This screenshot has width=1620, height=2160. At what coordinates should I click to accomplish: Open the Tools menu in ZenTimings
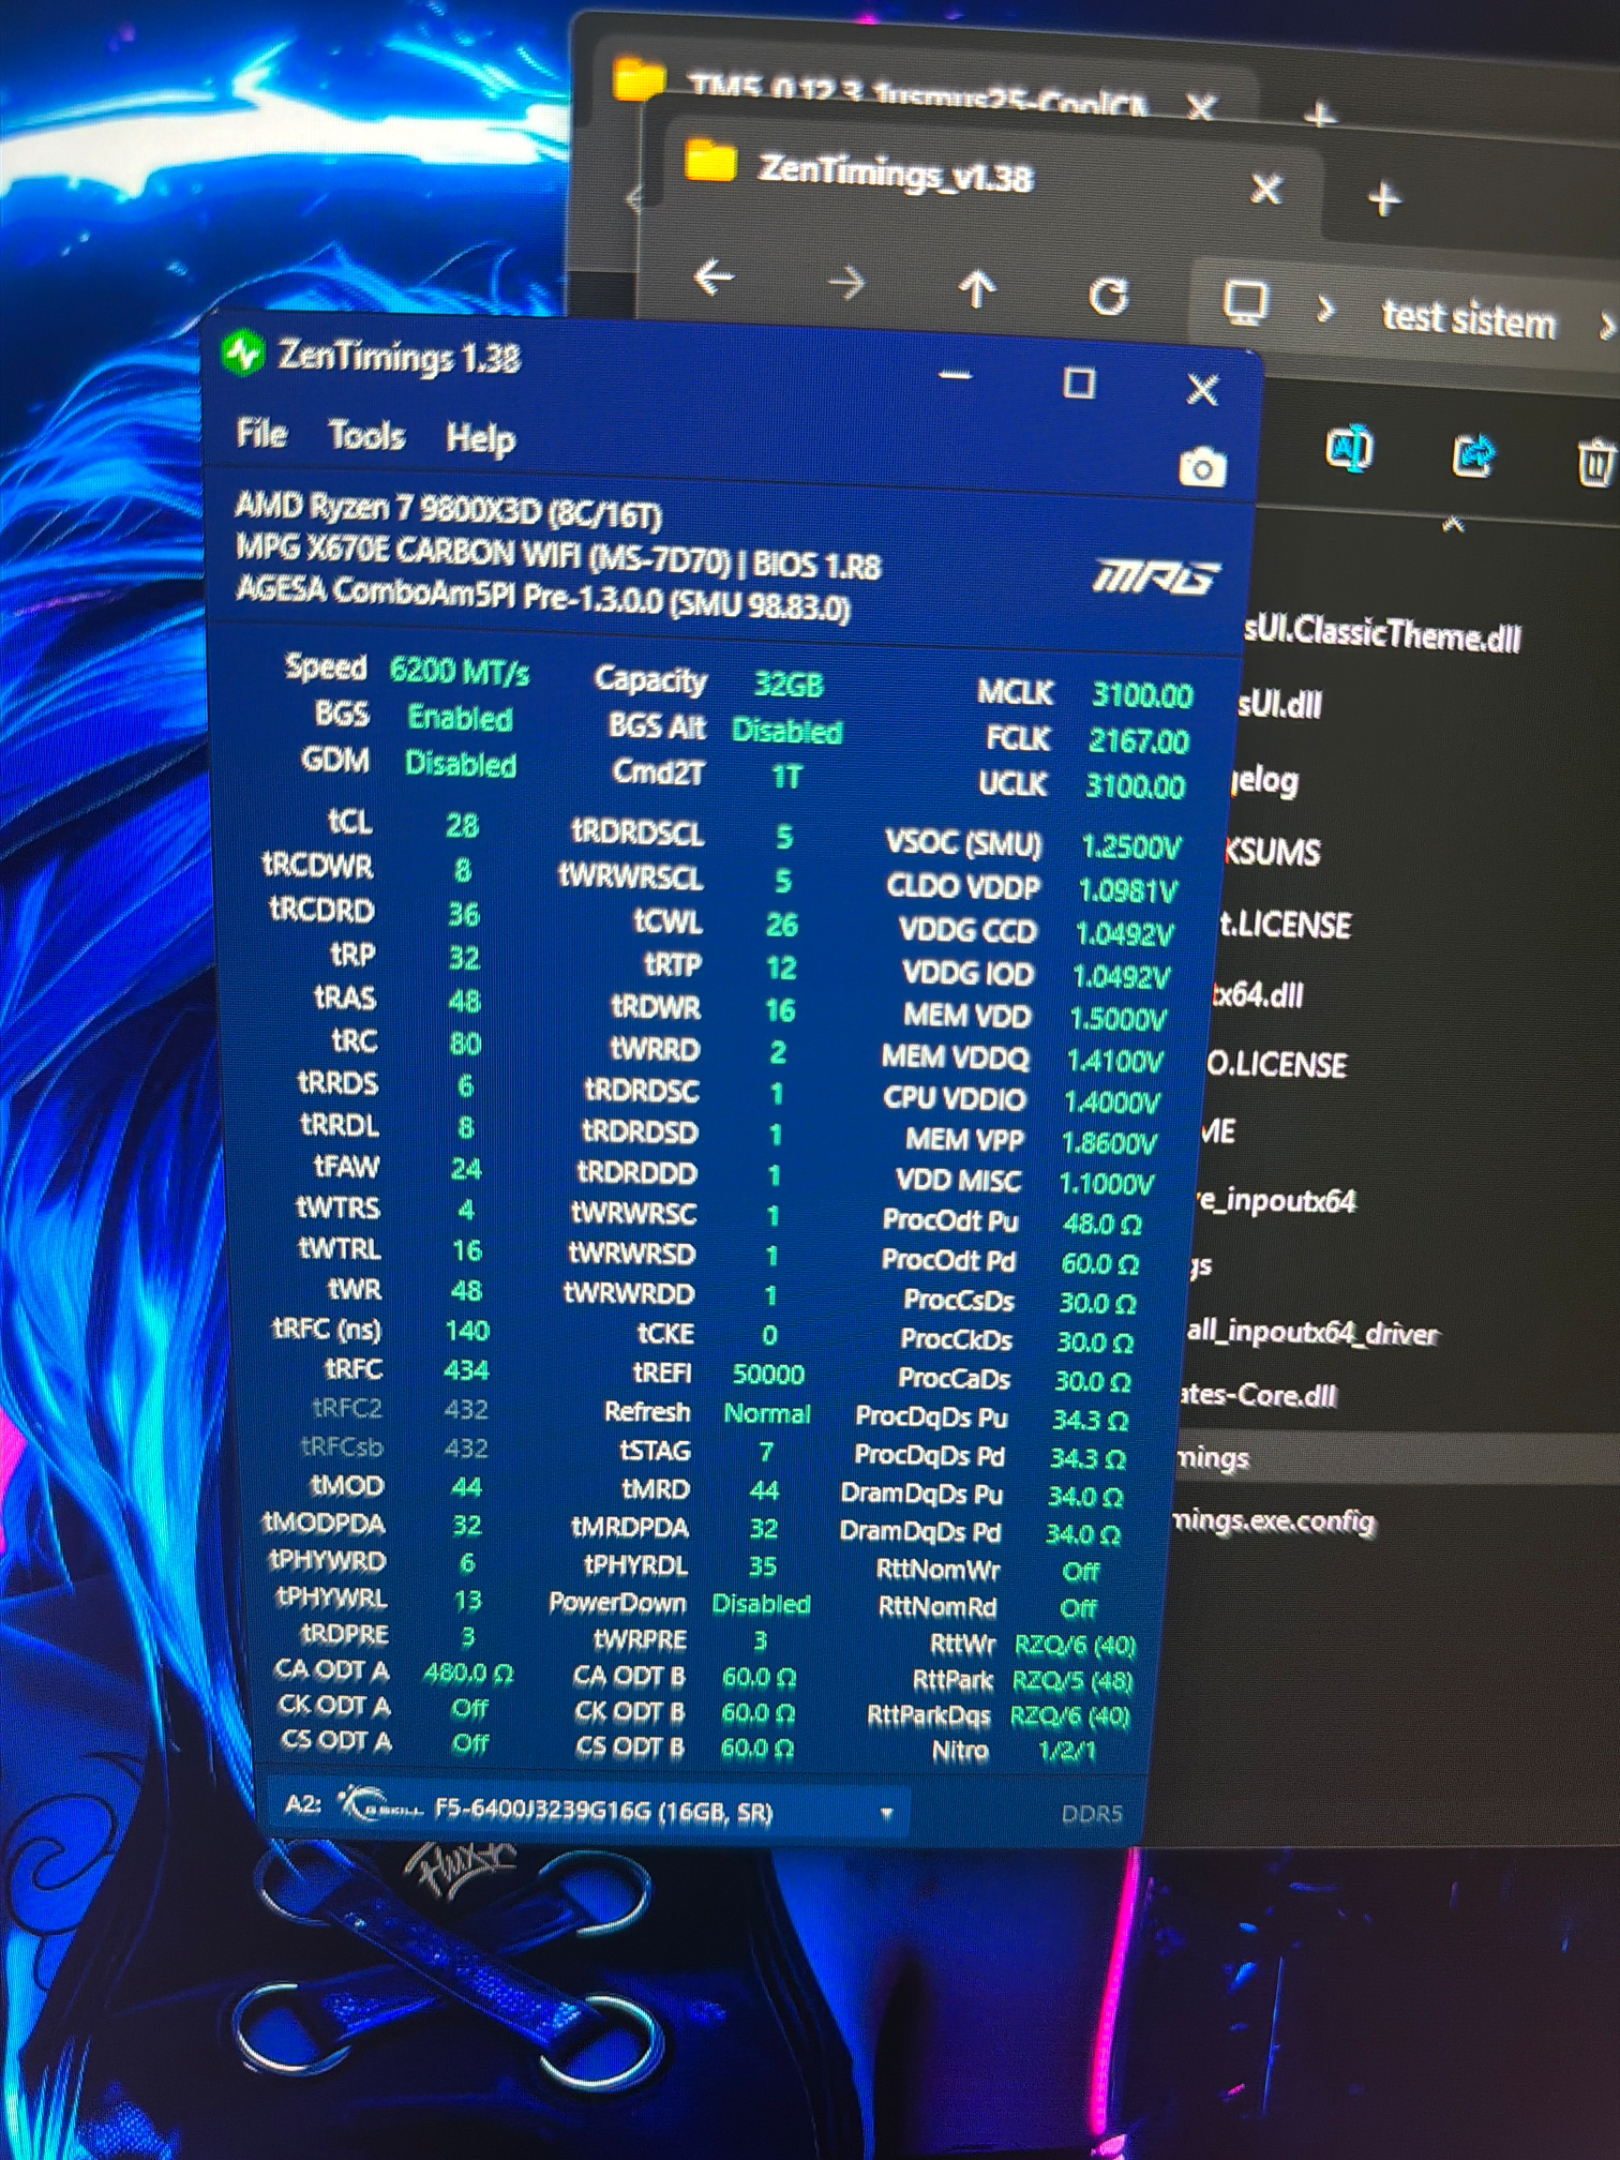(x=367, y=436)
